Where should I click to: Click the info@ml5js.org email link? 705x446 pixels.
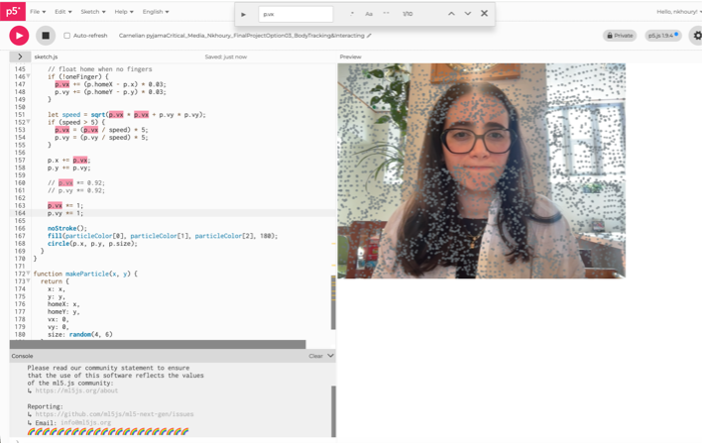click(85, 423)
